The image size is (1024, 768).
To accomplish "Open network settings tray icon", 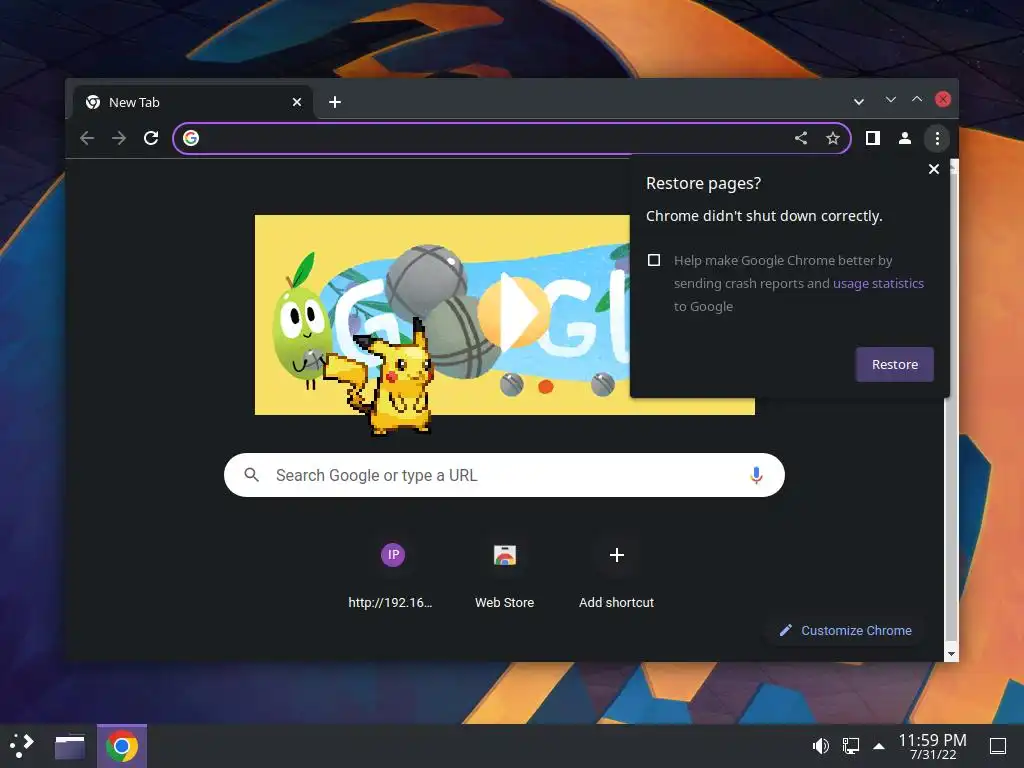I will [850, 746].
